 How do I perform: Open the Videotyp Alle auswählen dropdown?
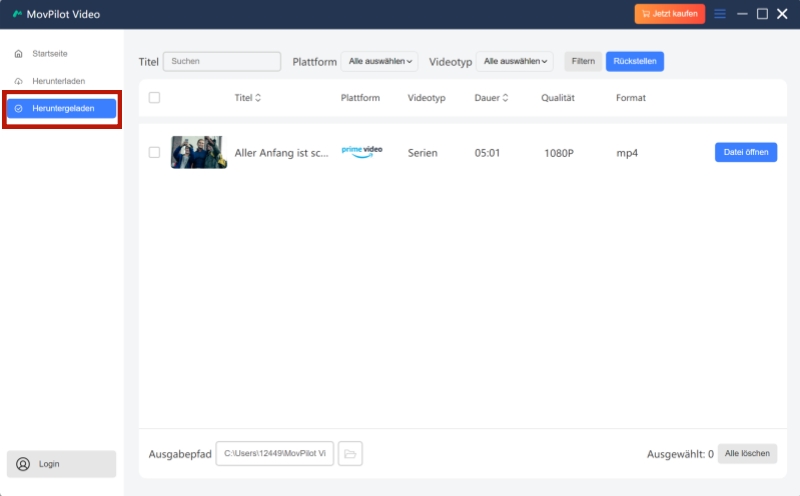pyautogui.click(x=515, y=61)
